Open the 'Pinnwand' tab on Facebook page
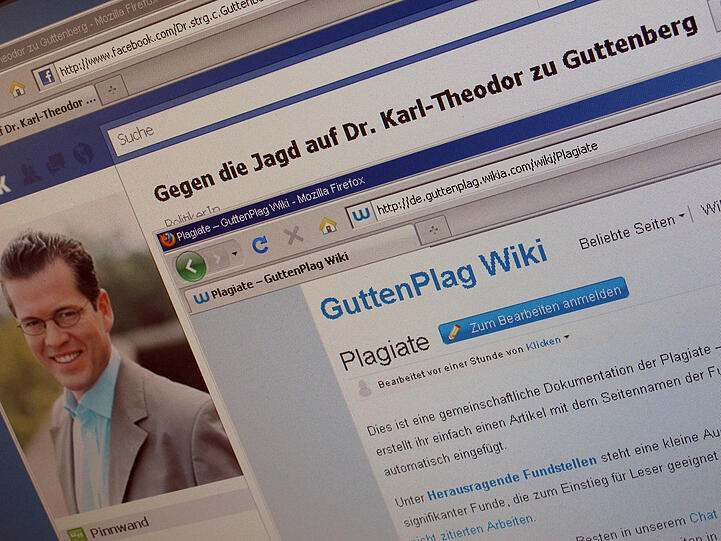Viewport: 721px width, 541px height. click(120, 527)
